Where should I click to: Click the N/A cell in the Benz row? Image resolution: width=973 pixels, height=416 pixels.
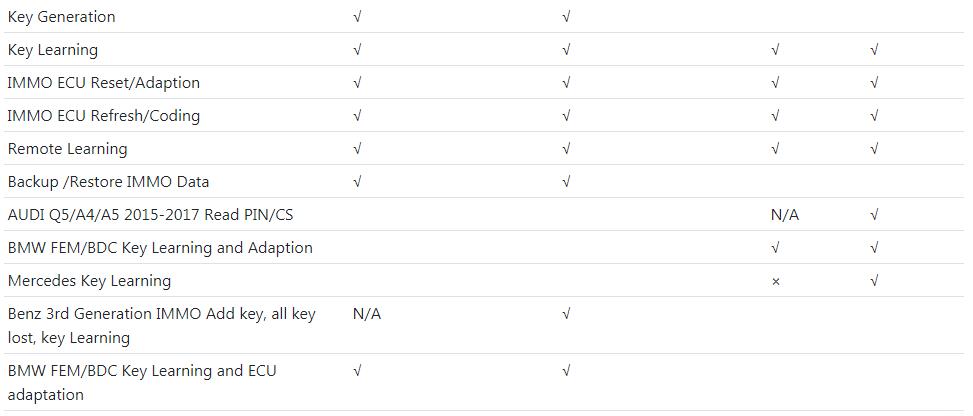tap(367, 314)
